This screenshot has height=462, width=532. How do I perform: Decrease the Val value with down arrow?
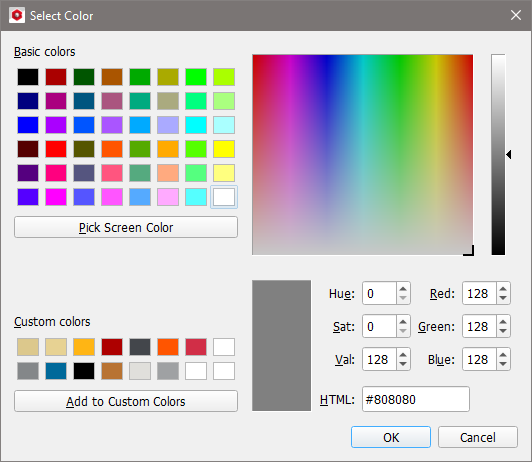[403, 364]
